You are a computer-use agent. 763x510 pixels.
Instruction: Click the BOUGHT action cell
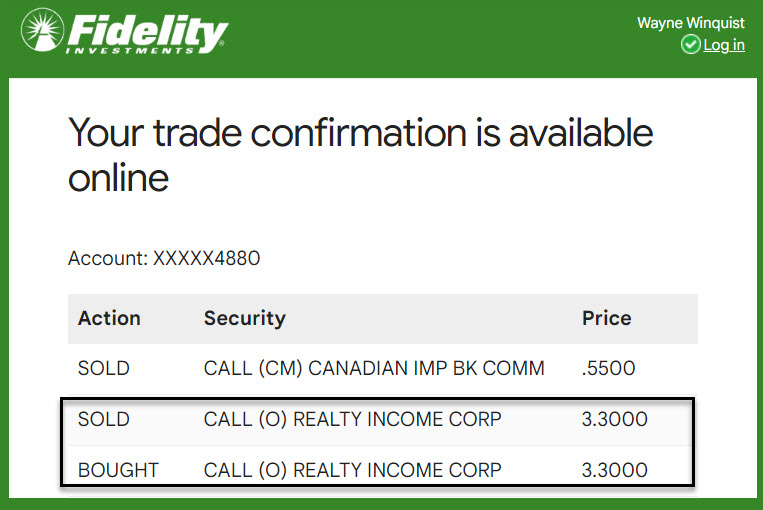click(x=116, y=470)
